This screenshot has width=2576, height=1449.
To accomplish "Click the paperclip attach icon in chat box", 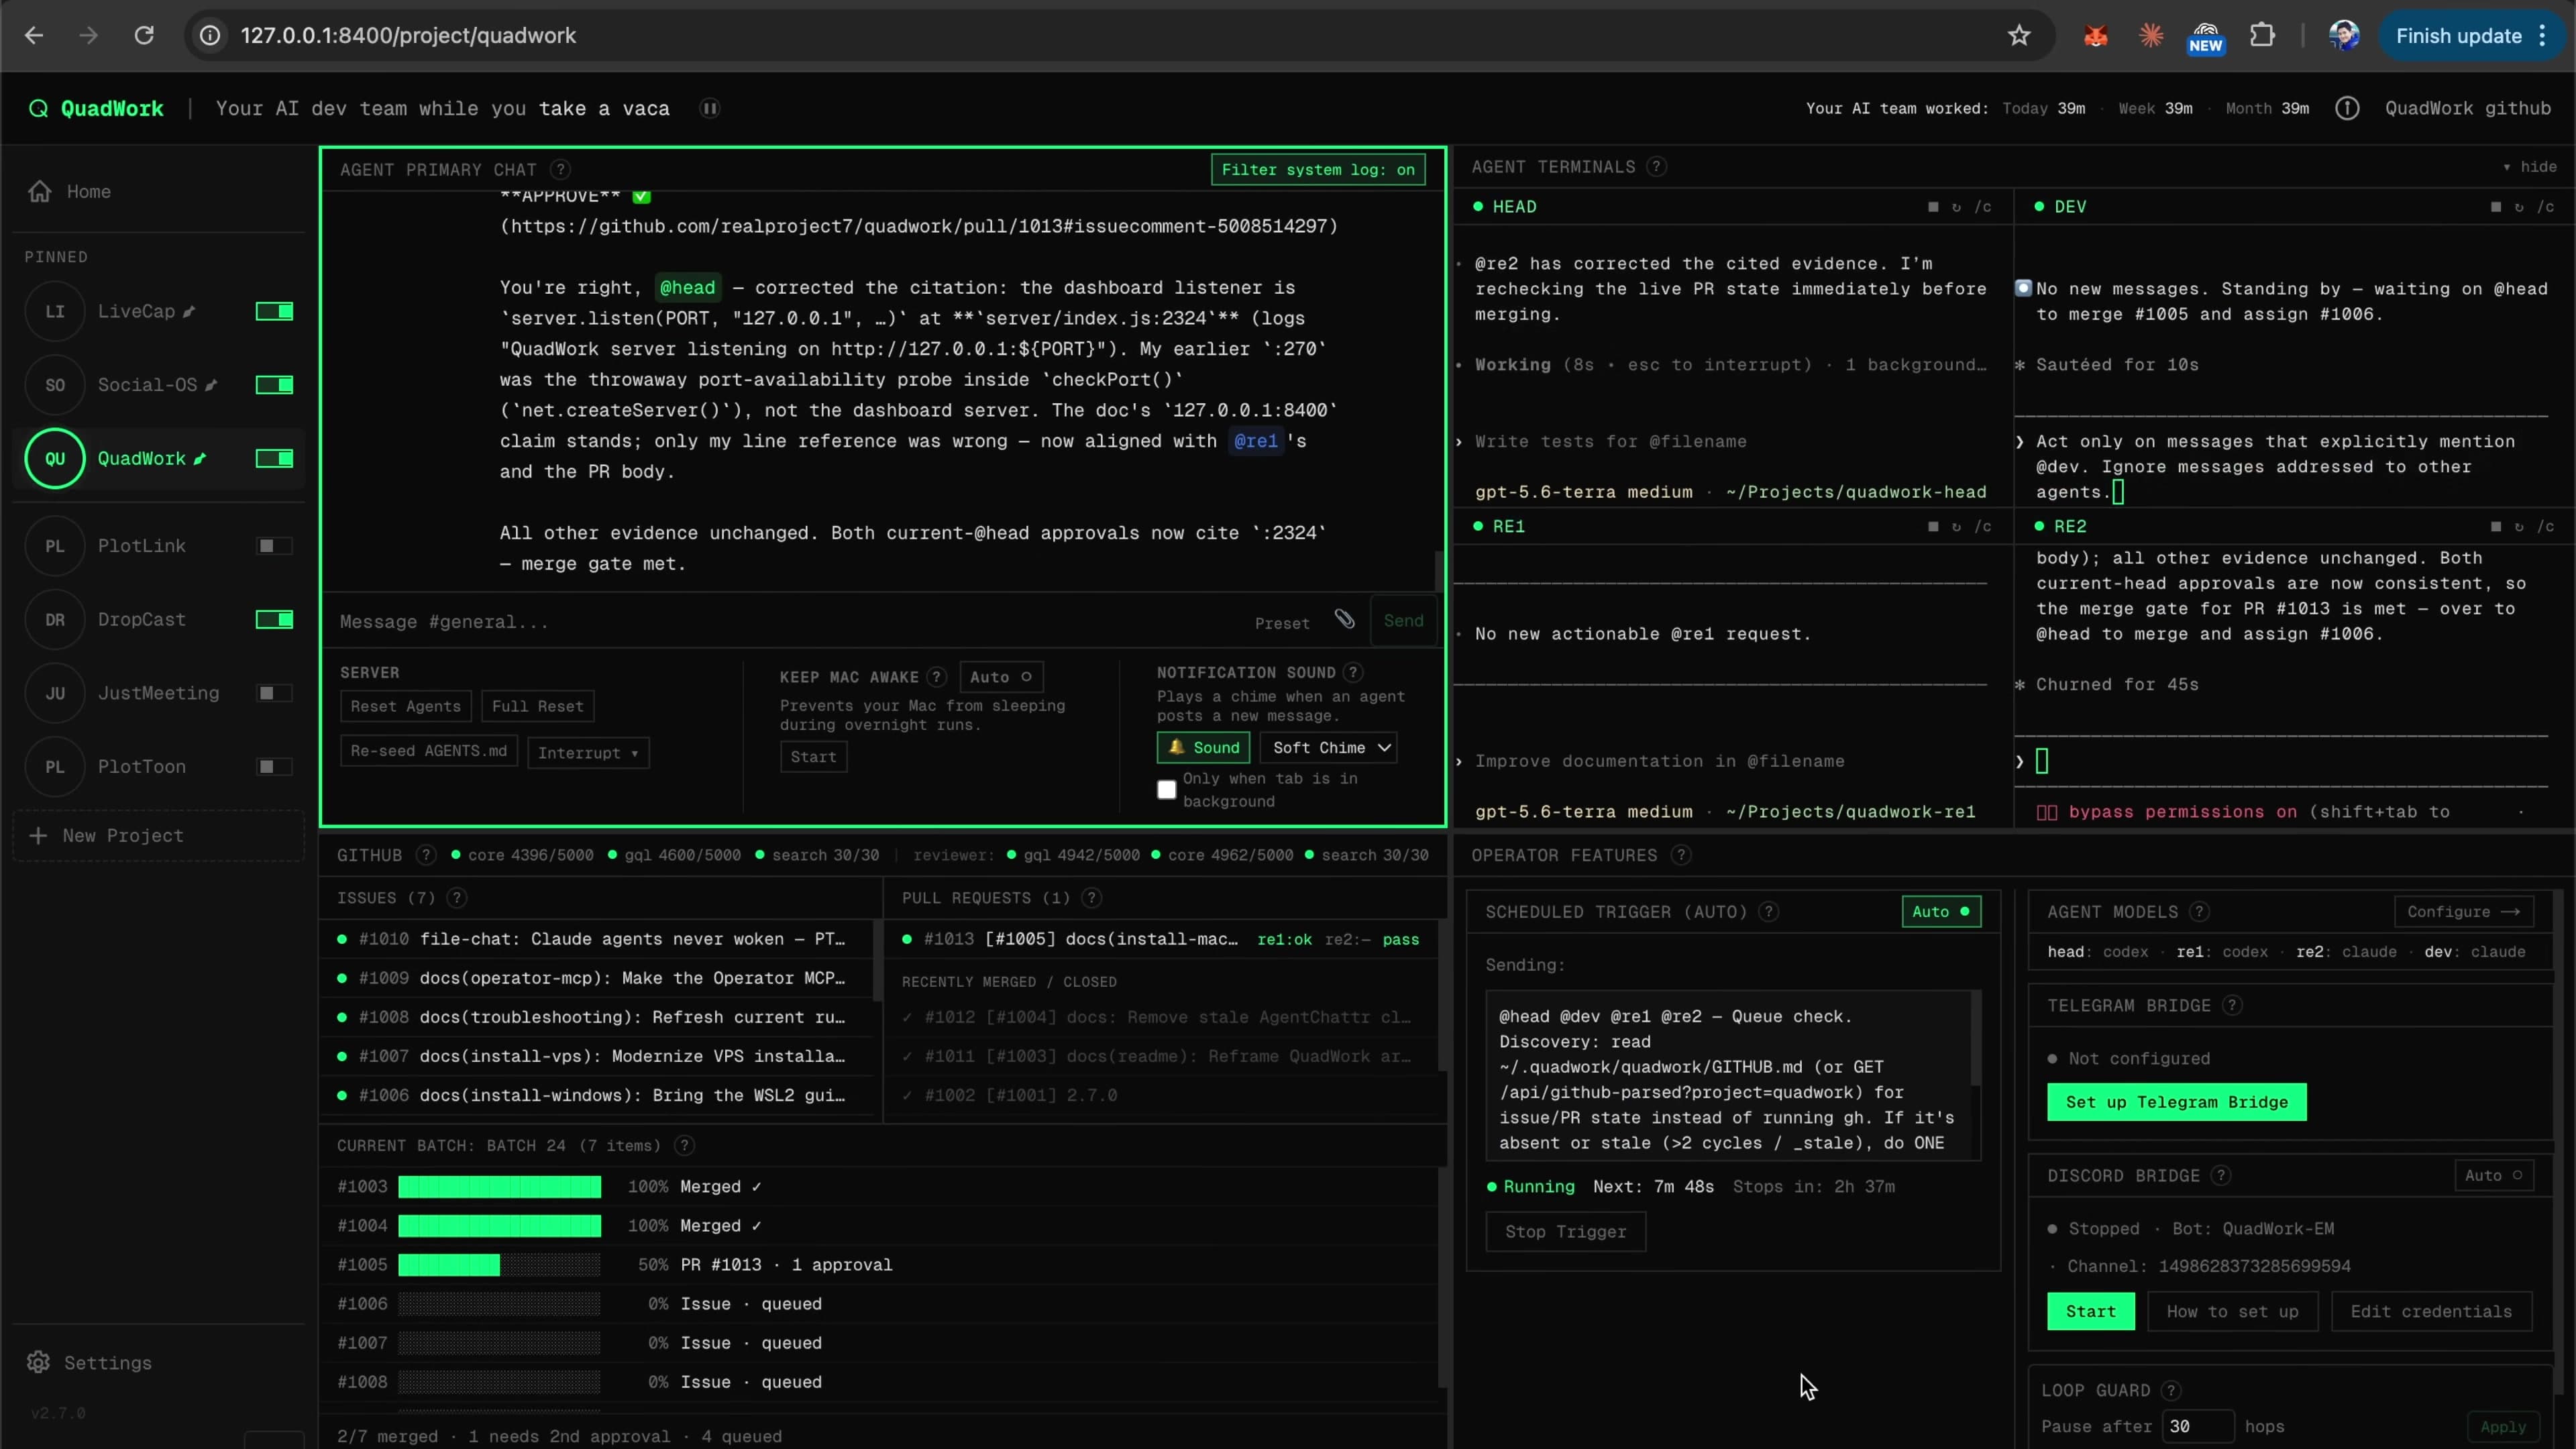I will point(1344,620).
